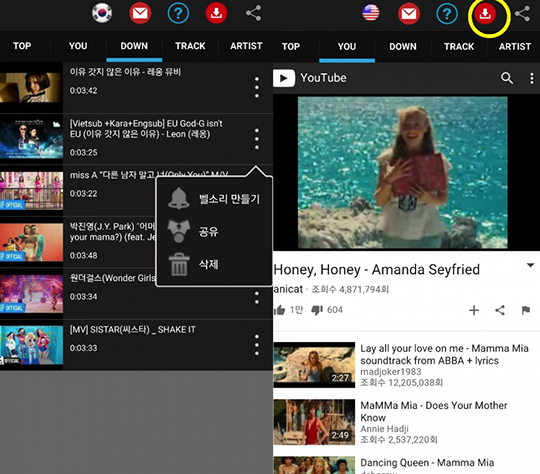Open more options for 이유 갖지 않은 이유 - 레옹 뮤비
The height and width of the screenshot is (474, 540).
[257, 87]
